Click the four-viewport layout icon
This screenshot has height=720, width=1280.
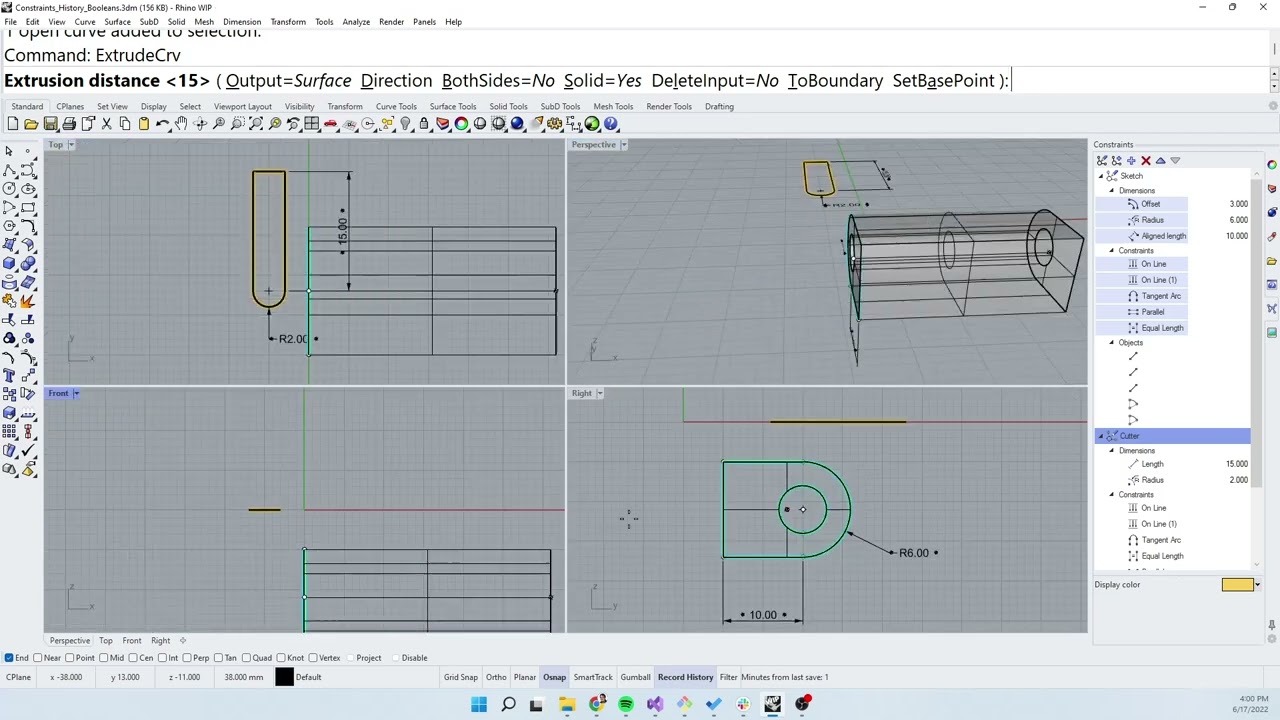312,124
